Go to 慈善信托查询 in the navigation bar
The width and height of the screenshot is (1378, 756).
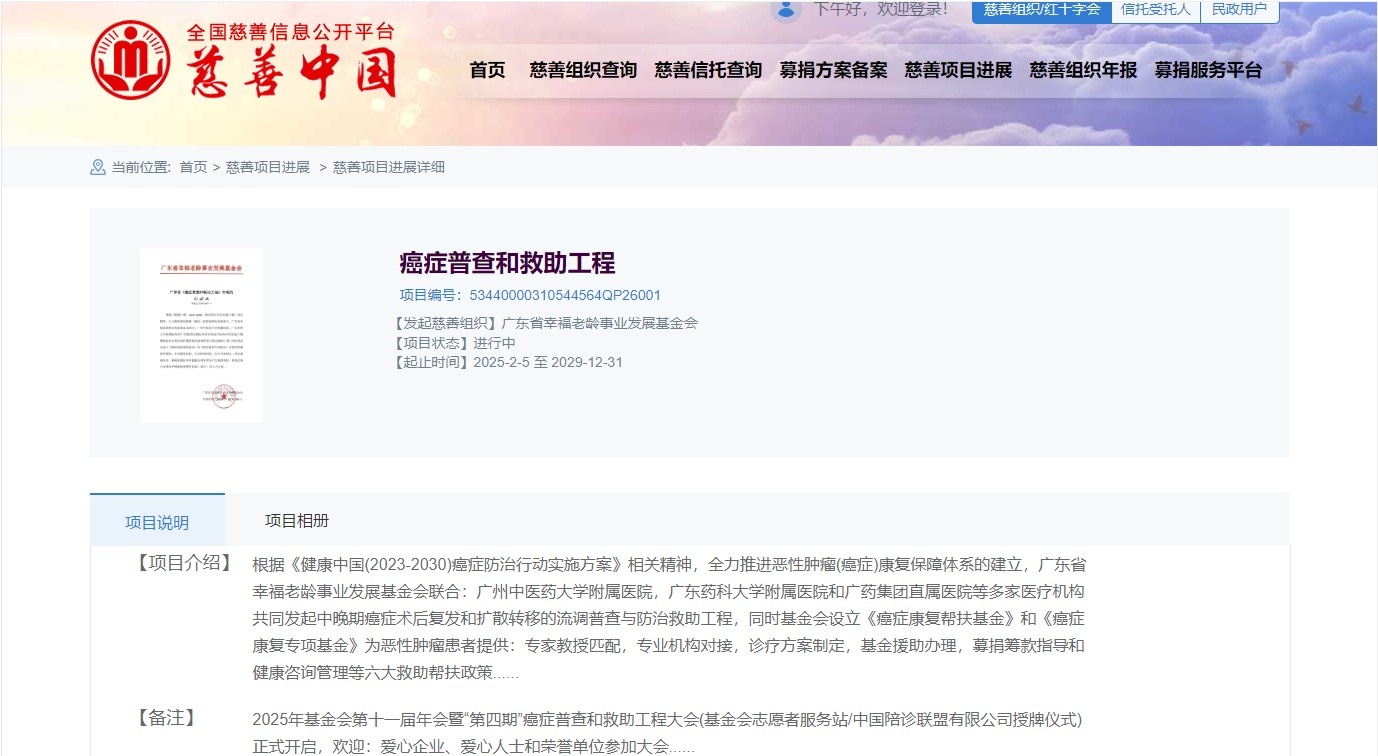[708, 70]
